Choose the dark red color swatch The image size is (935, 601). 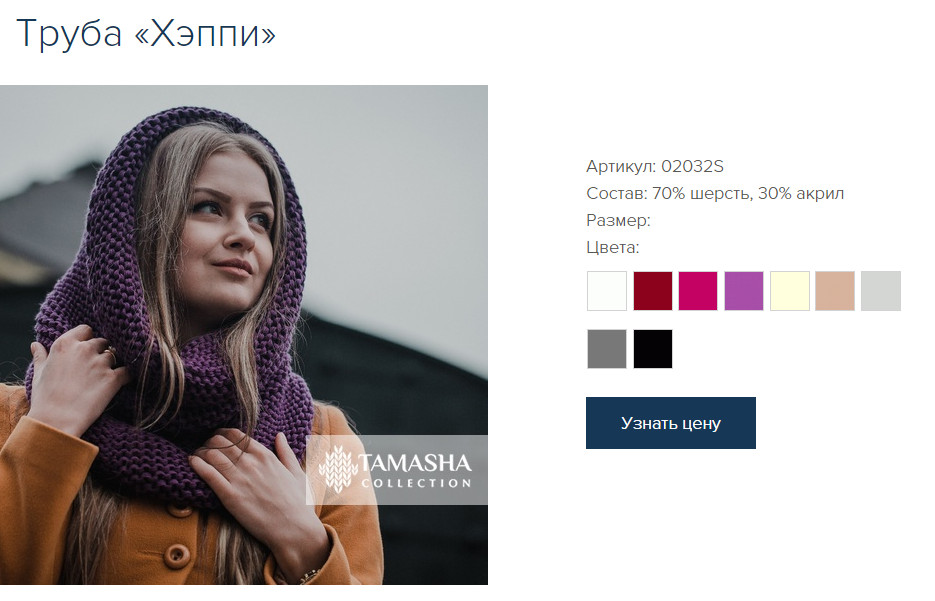tap(652, 291)
